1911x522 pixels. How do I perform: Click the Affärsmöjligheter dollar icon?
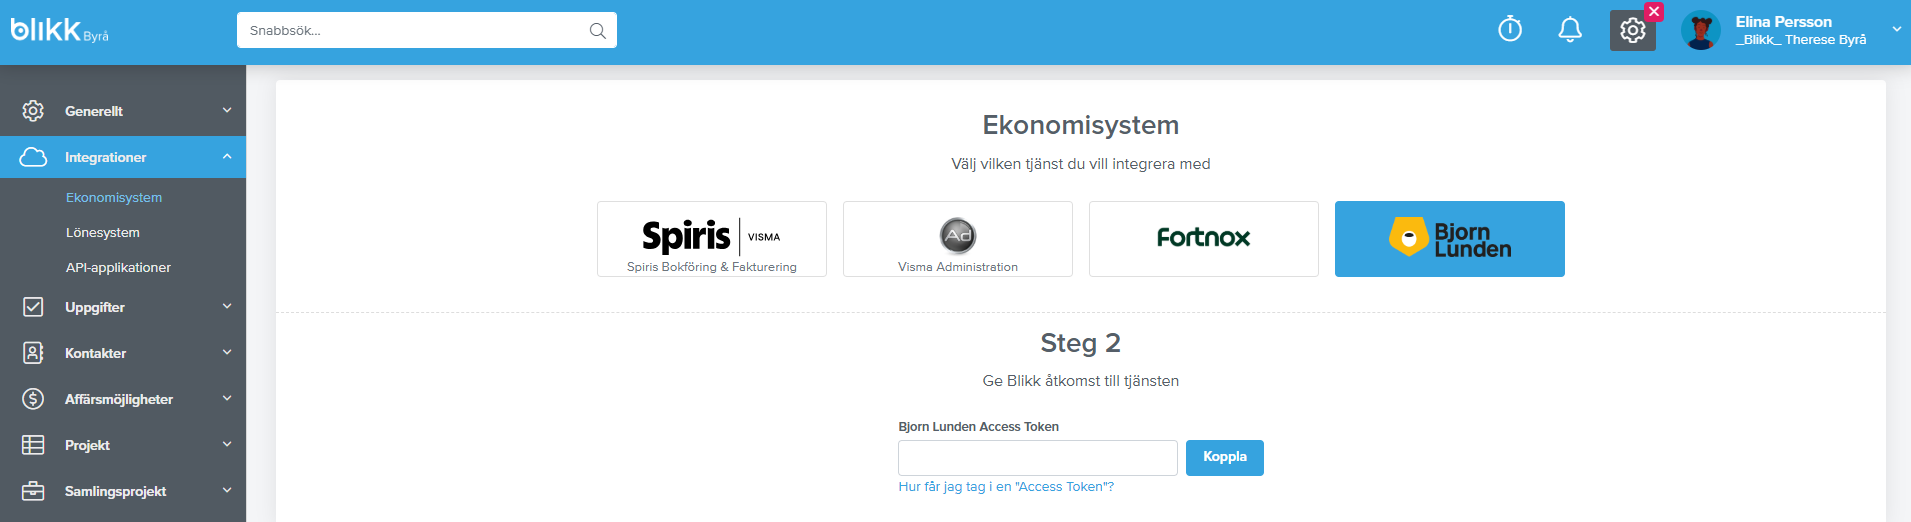[x=33, y=399]
